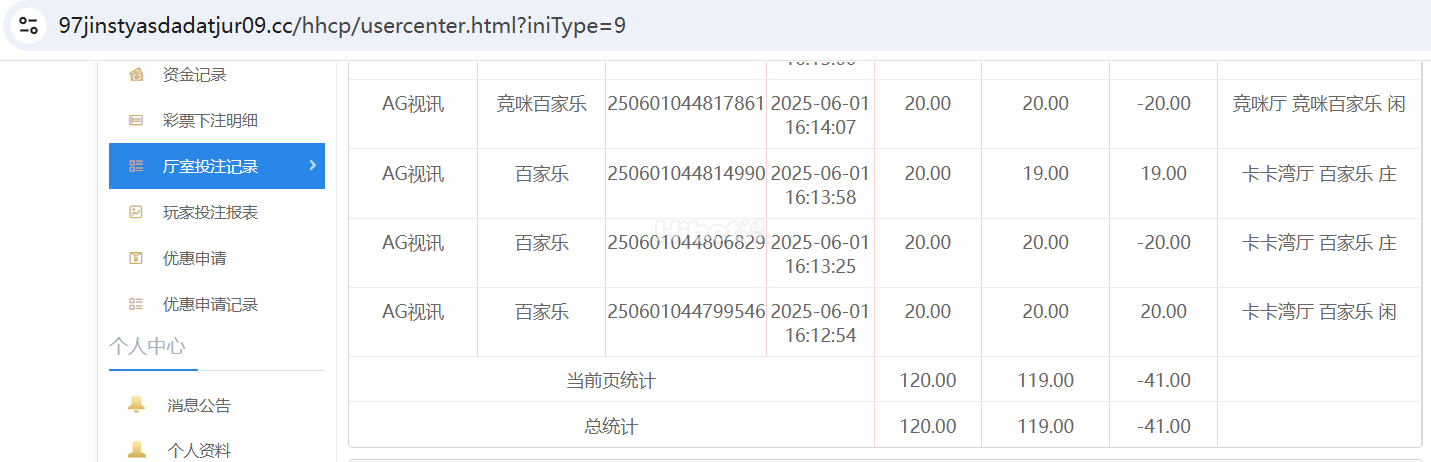Click the 当前页统计 summary row label
The height and width of the screenshot is (462, 1431).
point(611,381)
